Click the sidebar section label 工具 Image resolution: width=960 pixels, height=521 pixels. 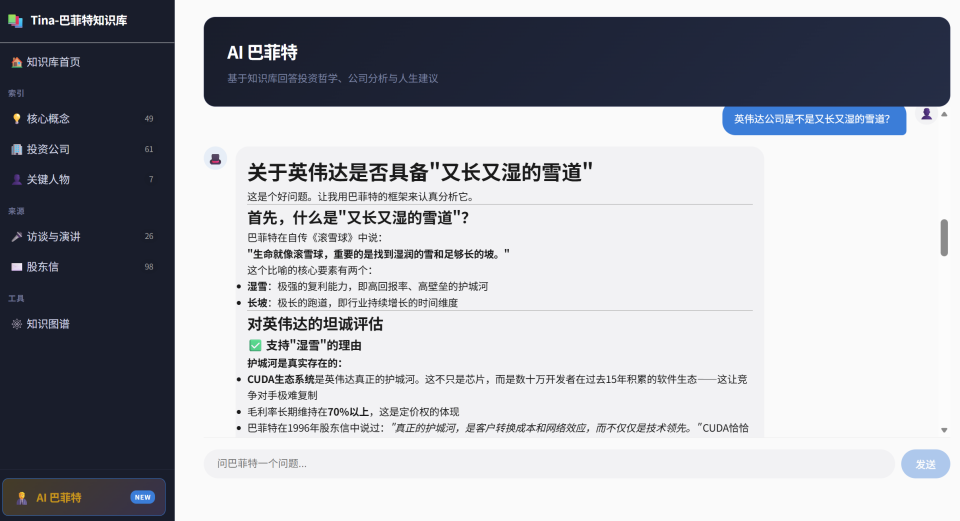click(16, 299)
